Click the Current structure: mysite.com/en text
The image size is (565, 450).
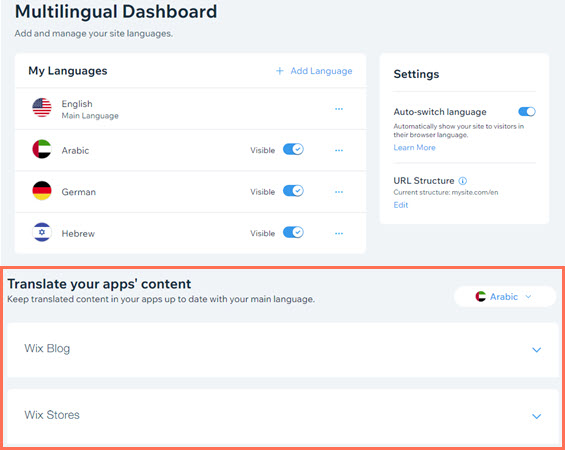[446, 192]
